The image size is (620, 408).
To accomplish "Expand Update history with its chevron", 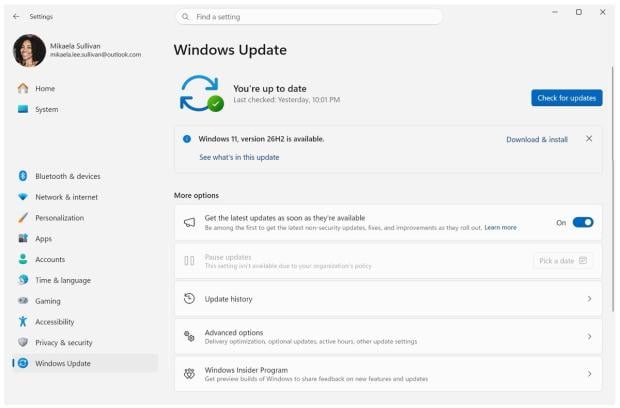I will (590, 298).
